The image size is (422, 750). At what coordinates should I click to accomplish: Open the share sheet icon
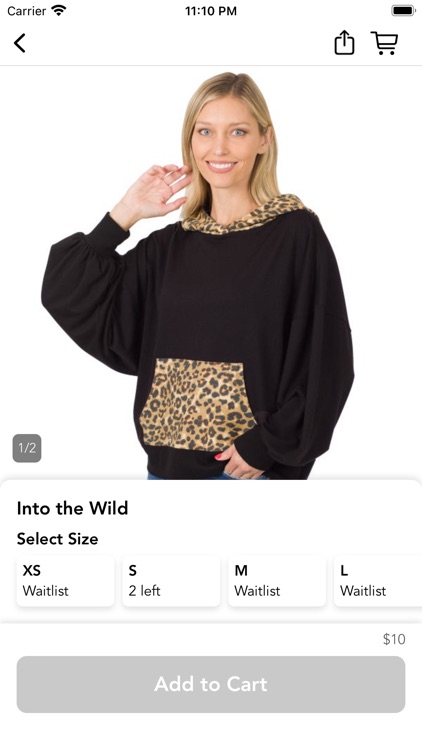(344, 43)
